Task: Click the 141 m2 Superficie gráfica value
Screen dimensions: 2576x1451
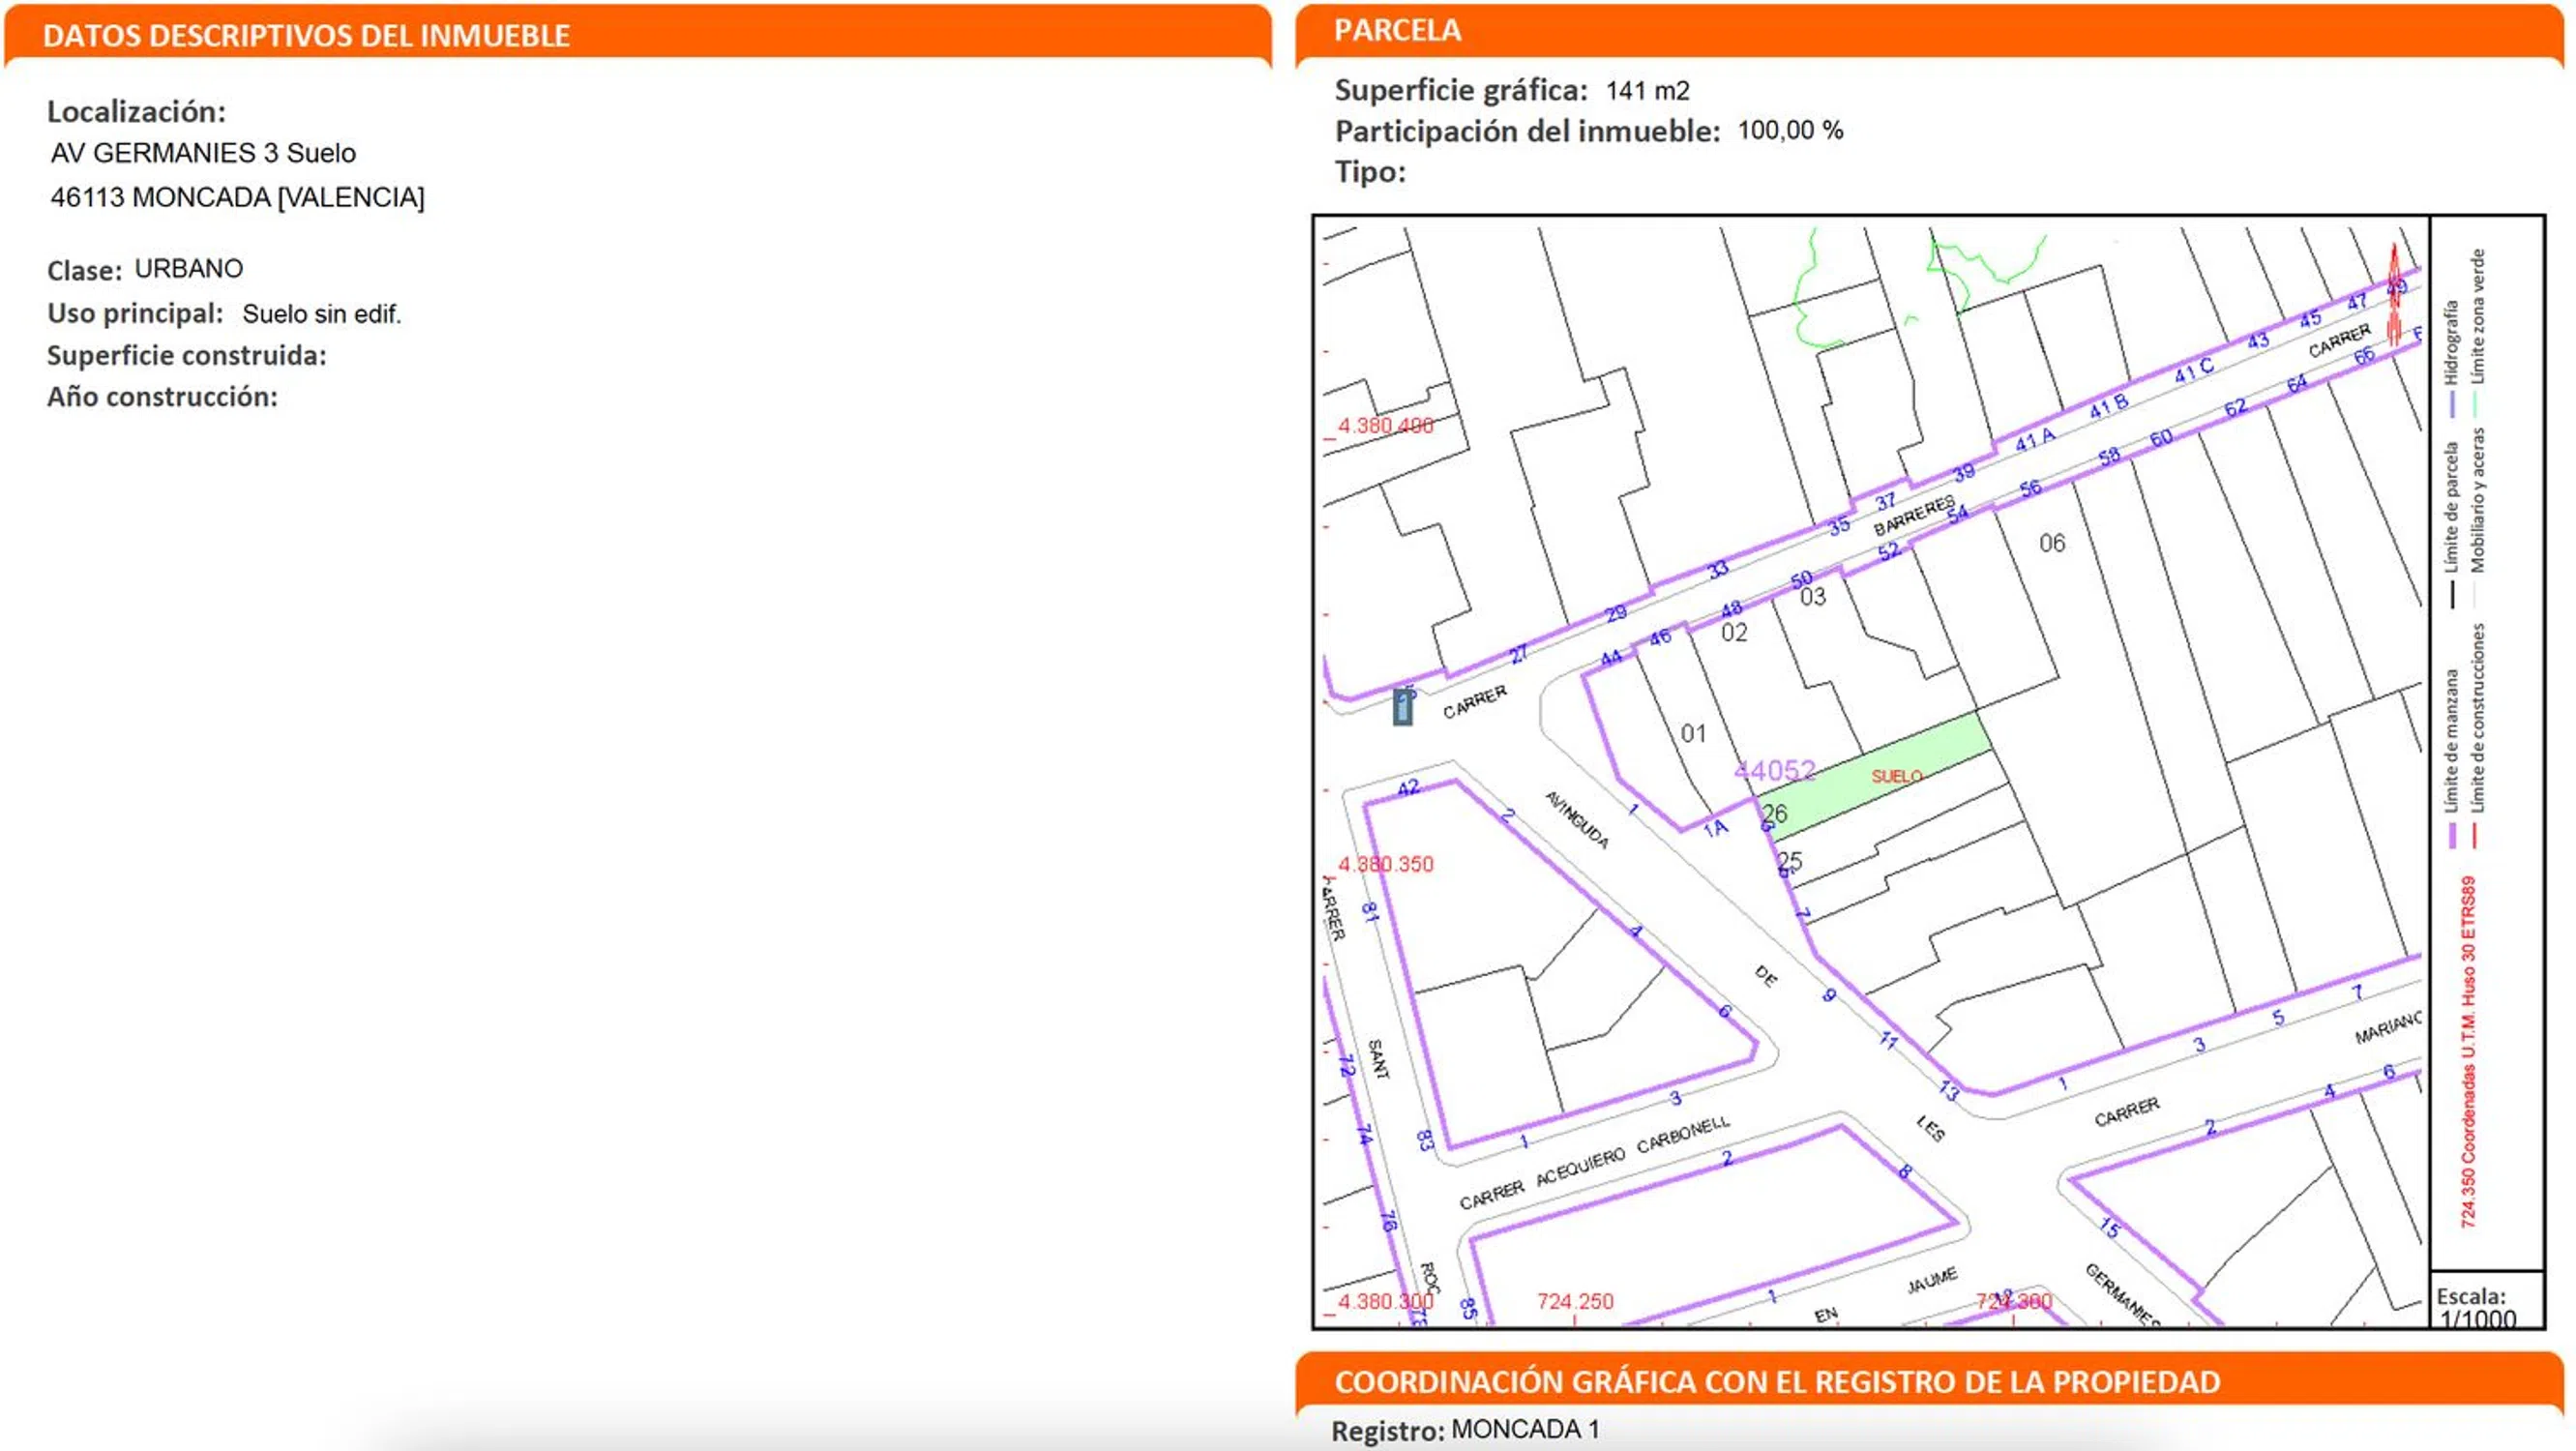Action: (1647, 91)
